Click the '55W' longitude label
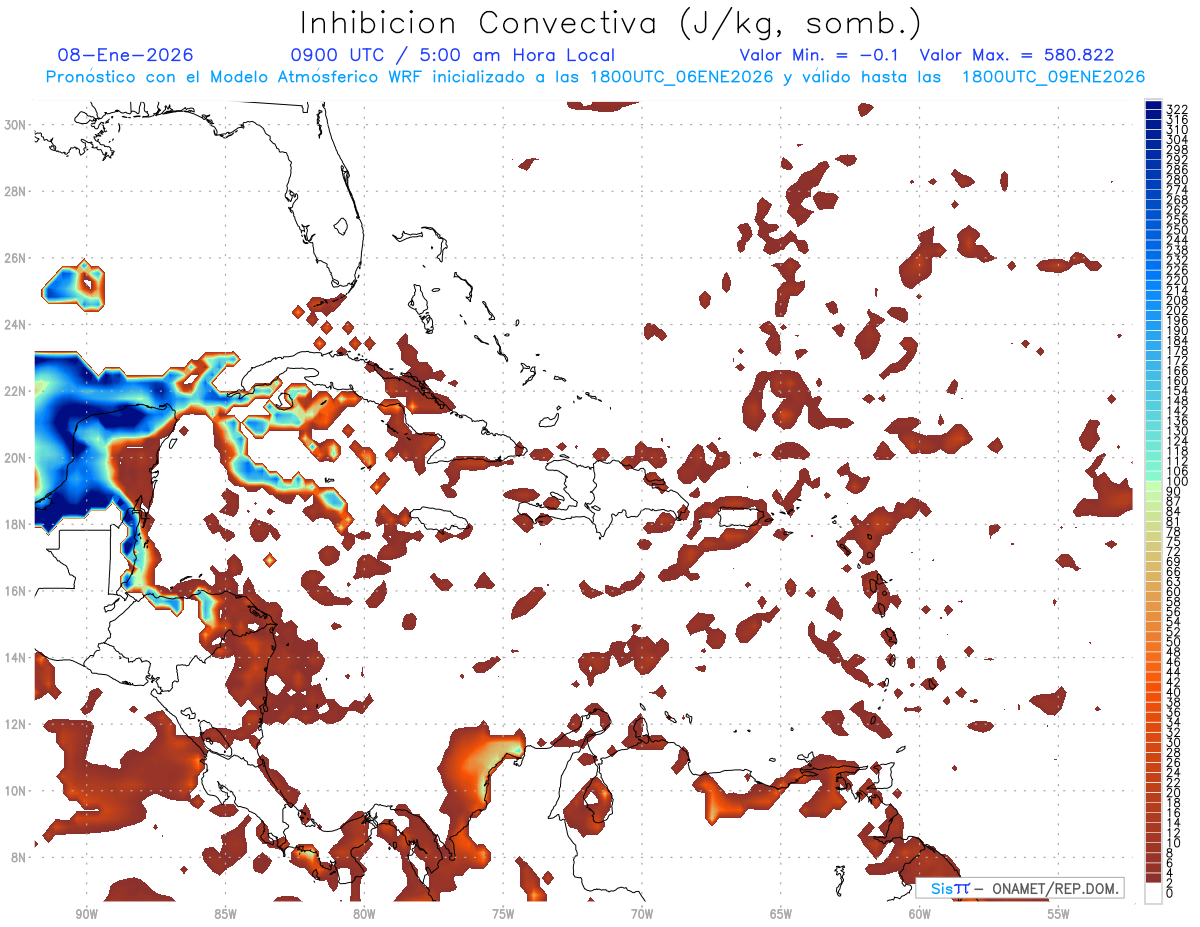The width and height of the screenshot is (1200, 927). 1059,913
